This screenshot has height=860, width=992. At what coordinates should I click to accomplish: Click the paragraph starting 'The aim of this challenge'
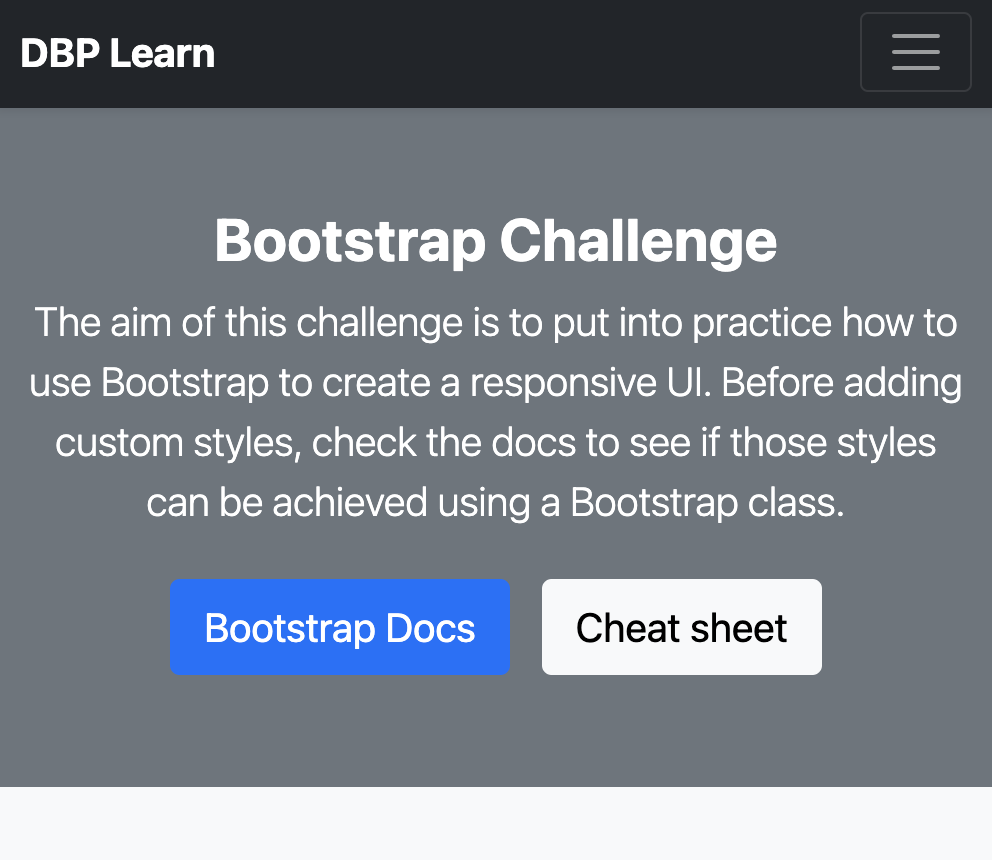[x=496, y=412]
